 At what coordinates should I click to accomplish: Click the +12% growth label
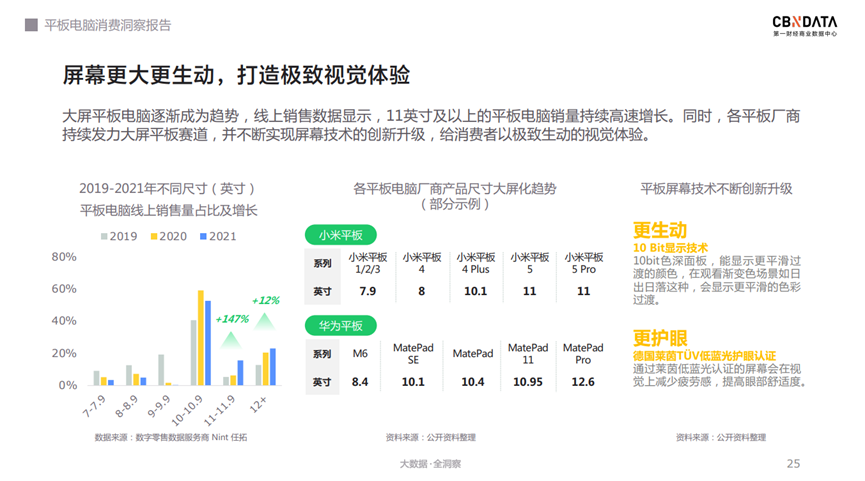click(265, 300)
